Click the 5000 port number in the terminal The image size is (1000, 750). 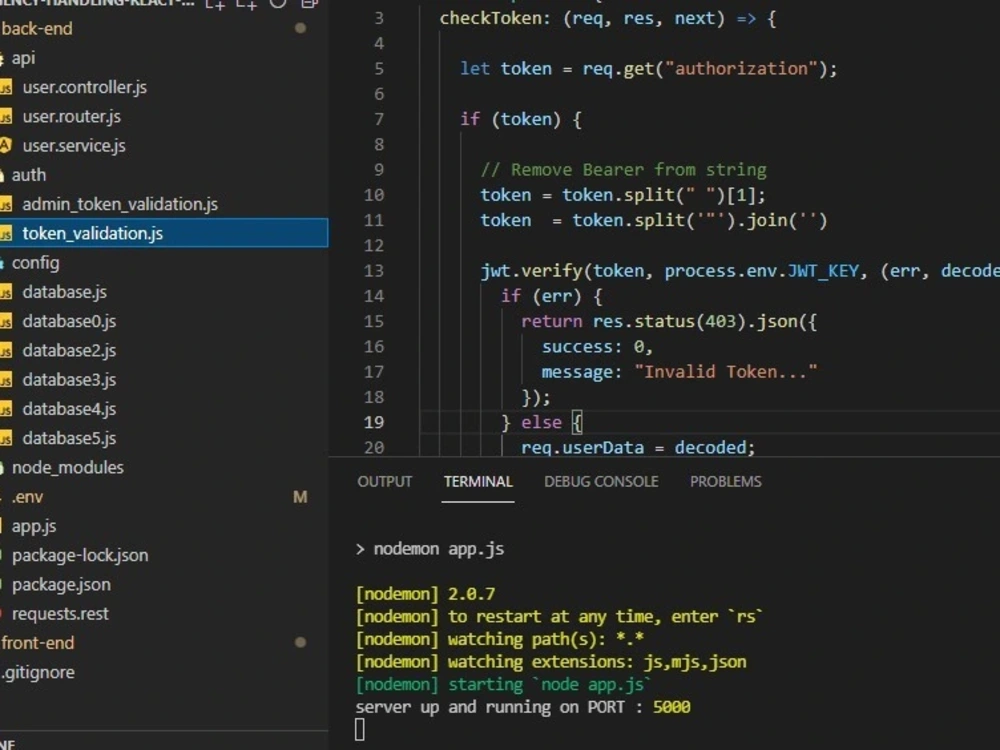point(672,707)
